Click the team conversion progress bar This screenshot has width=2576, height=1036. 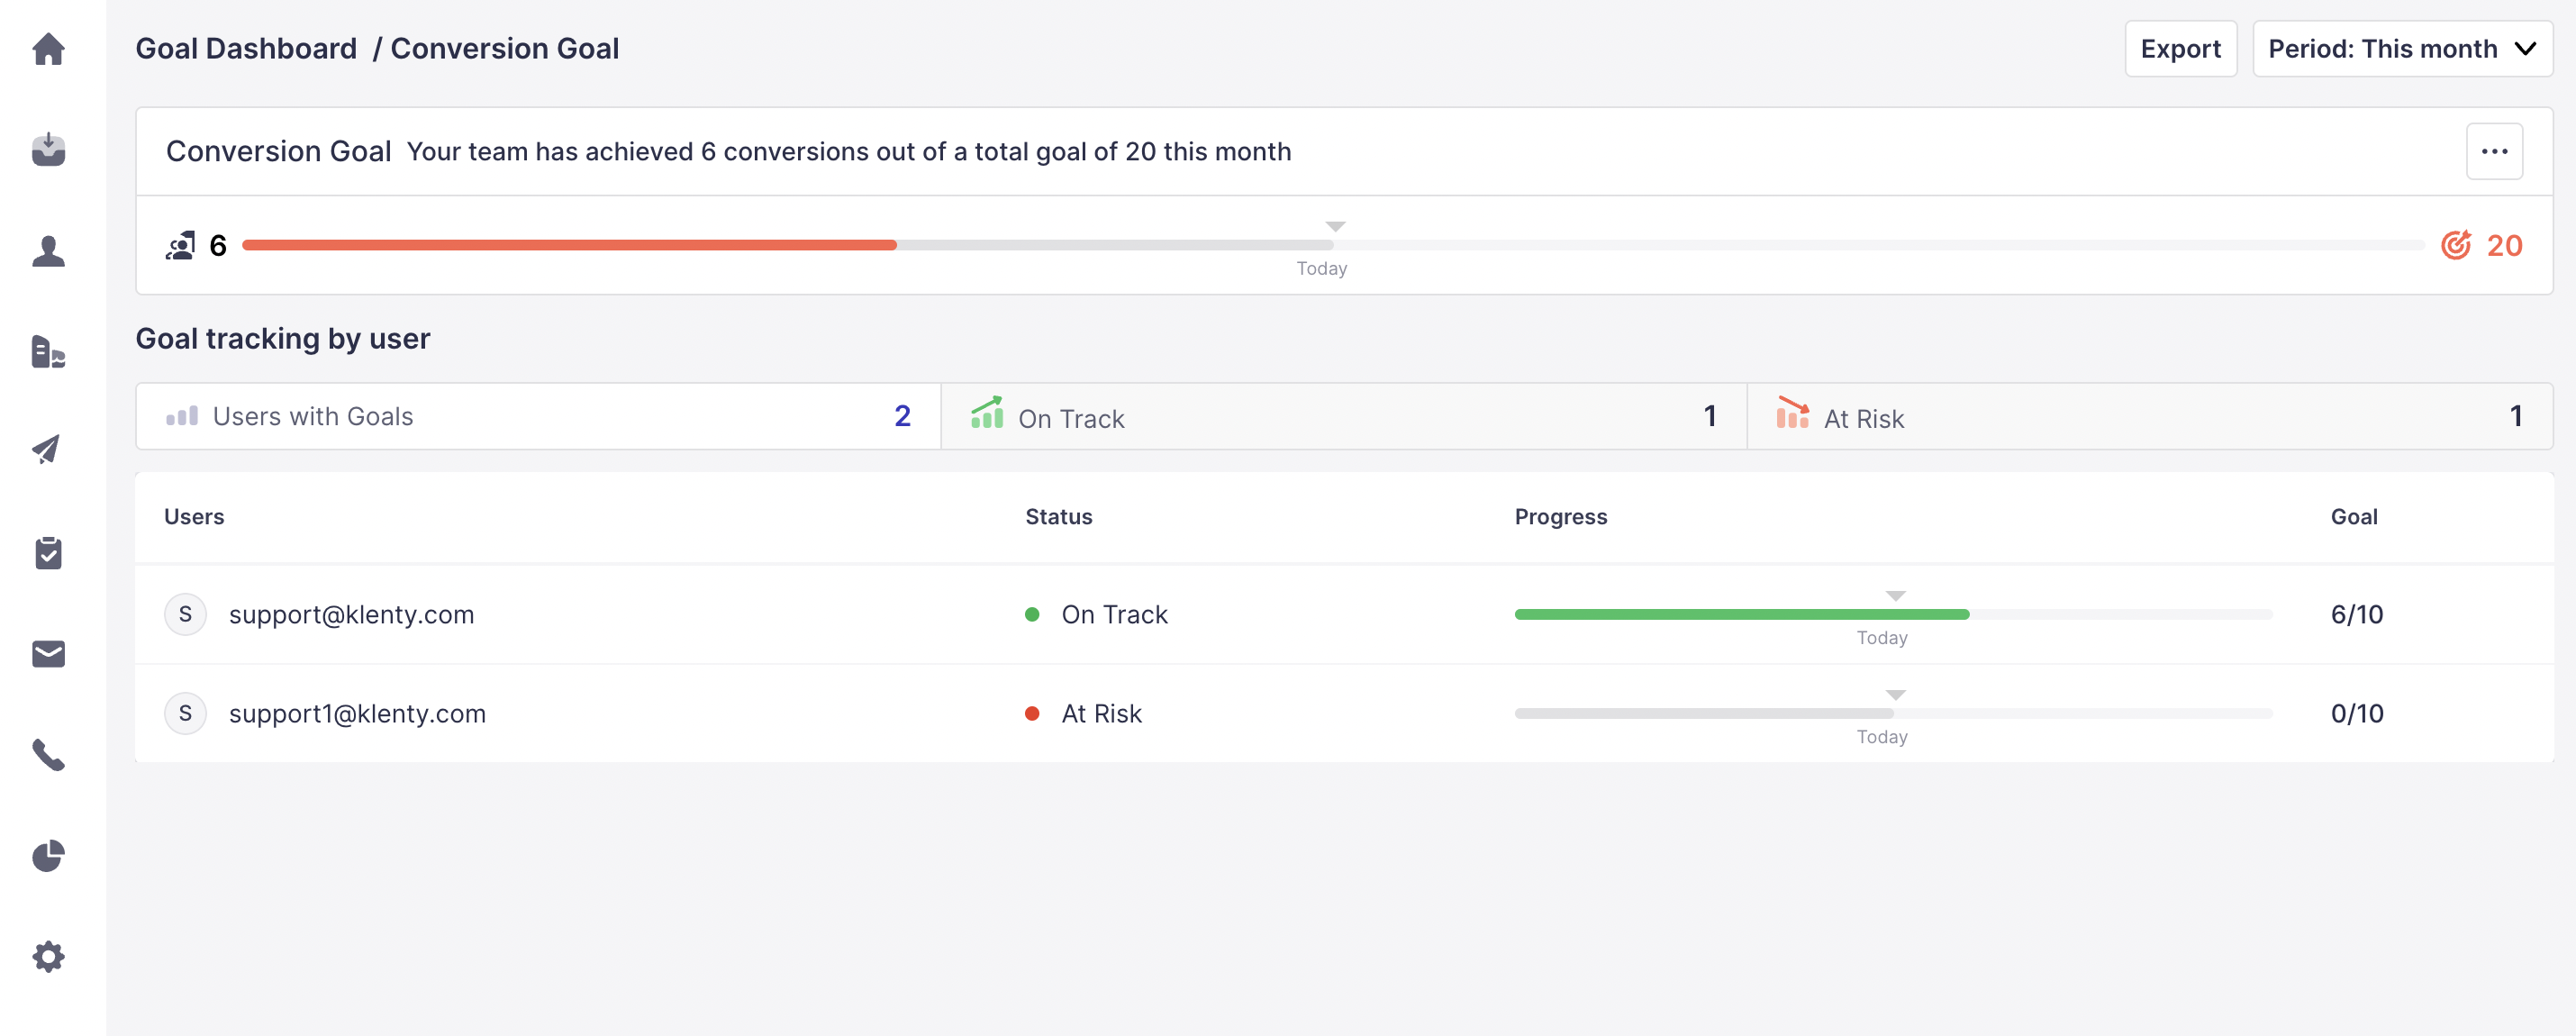[1332, 245]
